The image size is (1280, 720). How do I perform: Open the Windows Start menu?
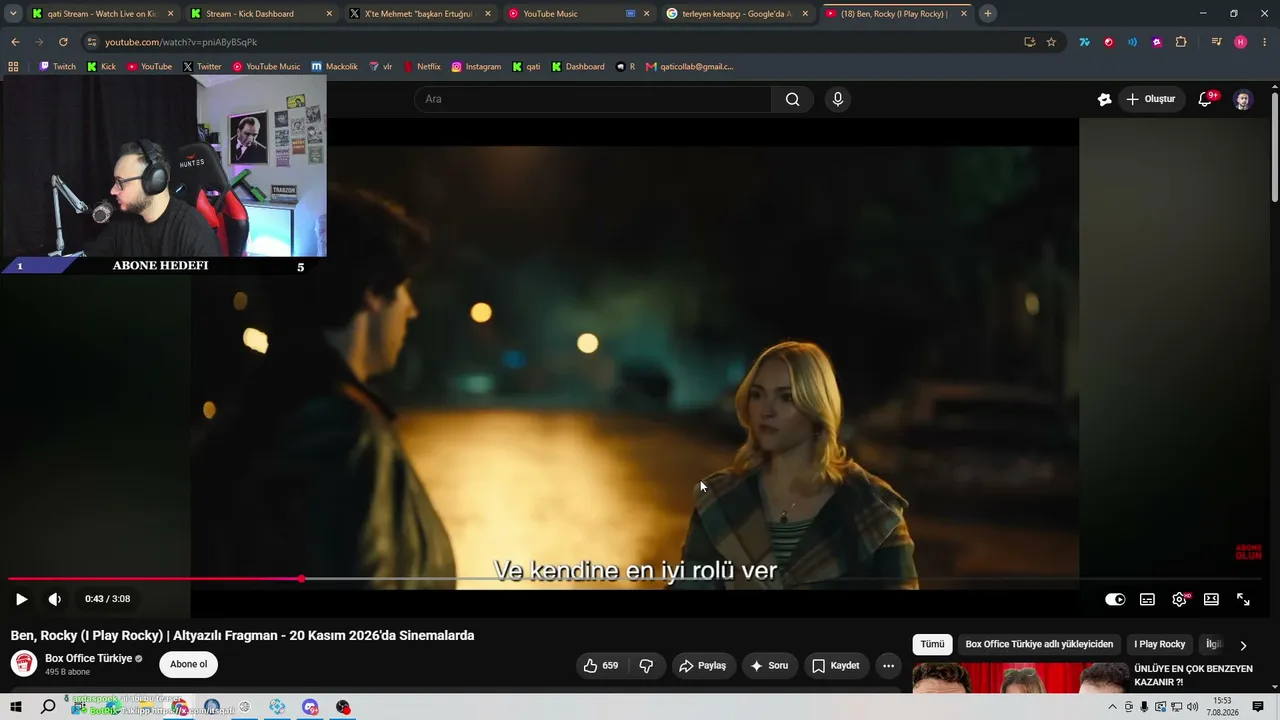(x=15, y=707)
